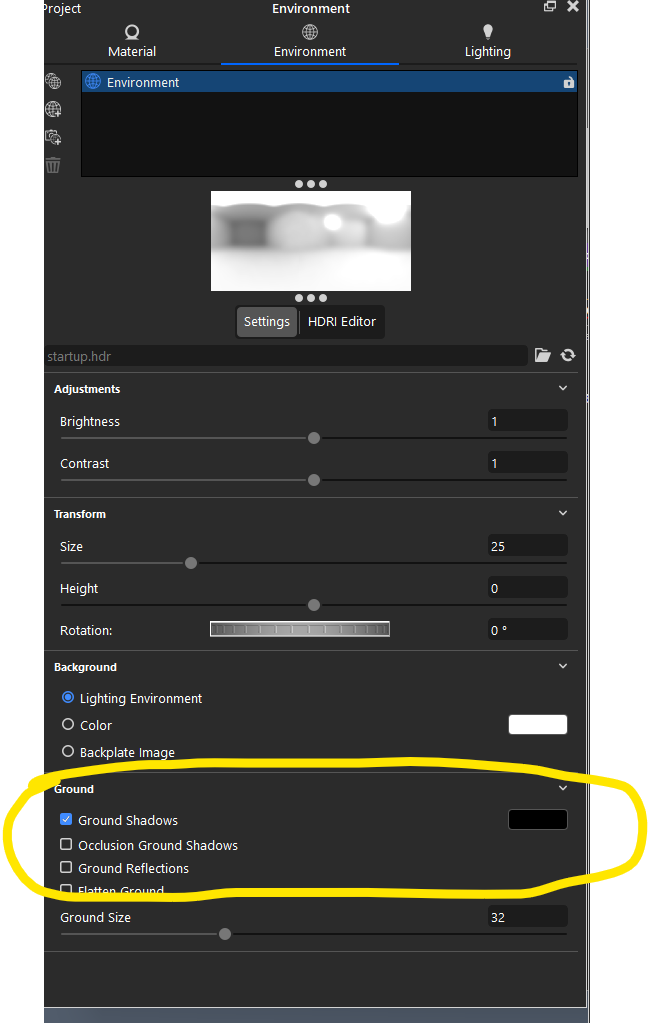
Task: Select the Environment tab
Action: tap(310, 42)
